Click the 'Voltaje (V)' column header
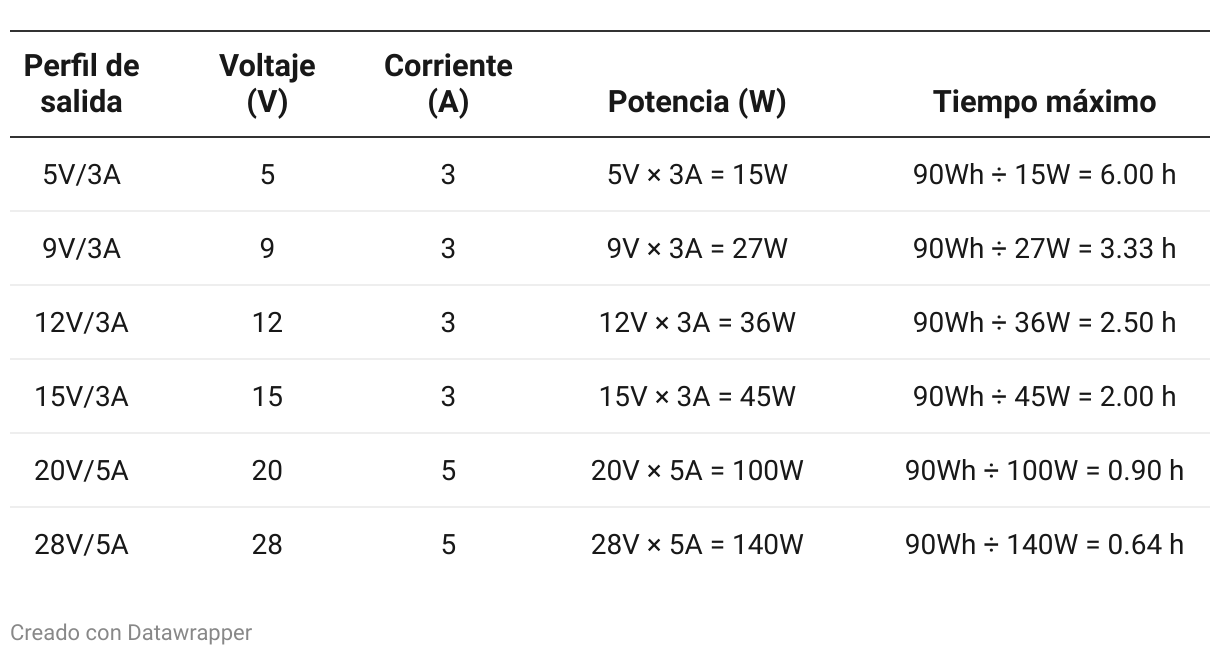 point(267,84)
